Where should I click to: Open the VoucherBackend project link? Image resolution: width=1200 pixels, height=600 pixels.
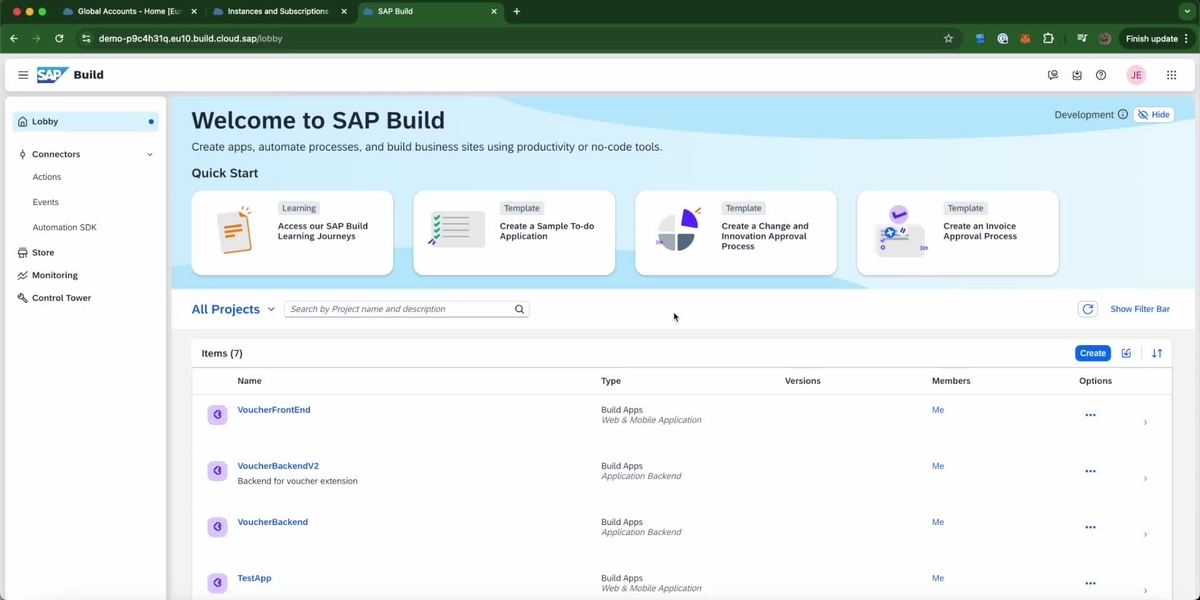point(273,522)
